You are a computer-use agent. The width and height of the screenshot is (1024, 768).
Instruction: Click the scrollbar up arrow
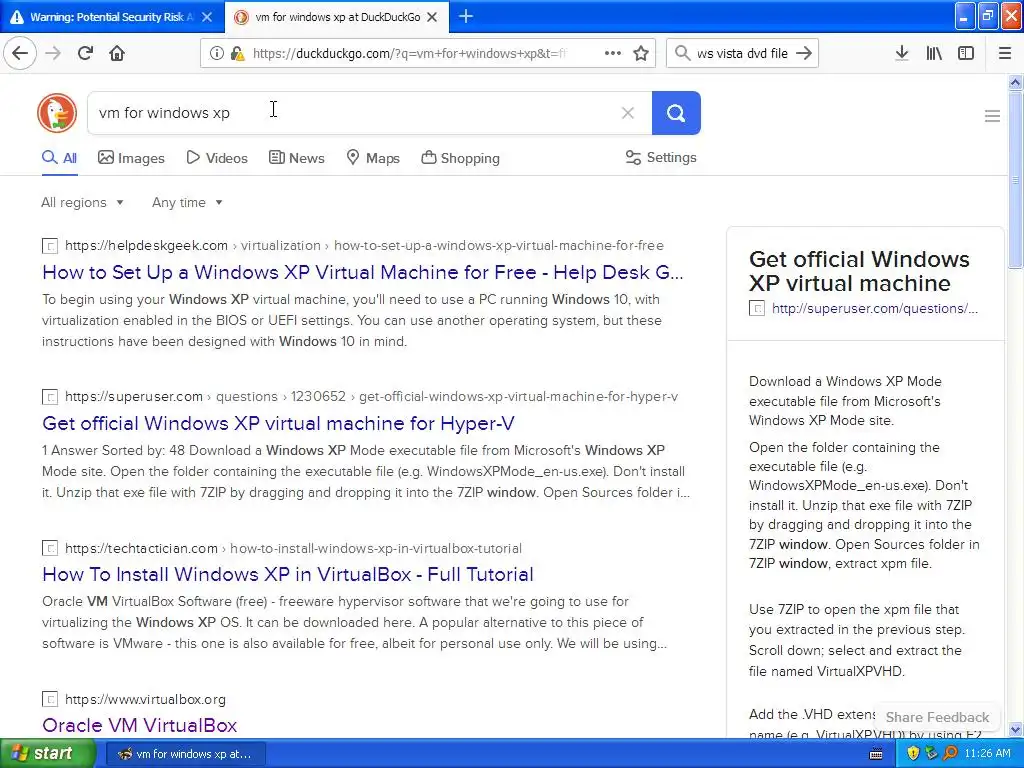pos(1015,82)
